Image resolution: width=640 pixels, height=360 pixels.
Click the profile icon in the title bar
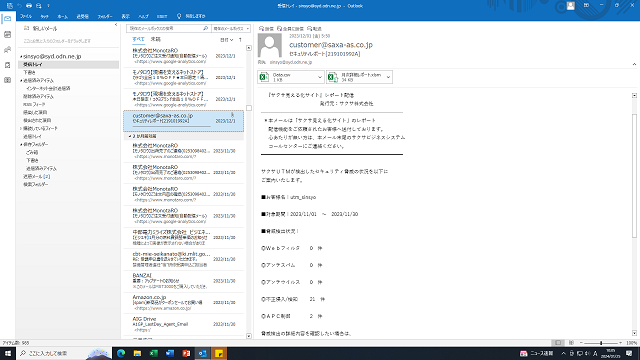pyautogui.click(x=571, y=6)
